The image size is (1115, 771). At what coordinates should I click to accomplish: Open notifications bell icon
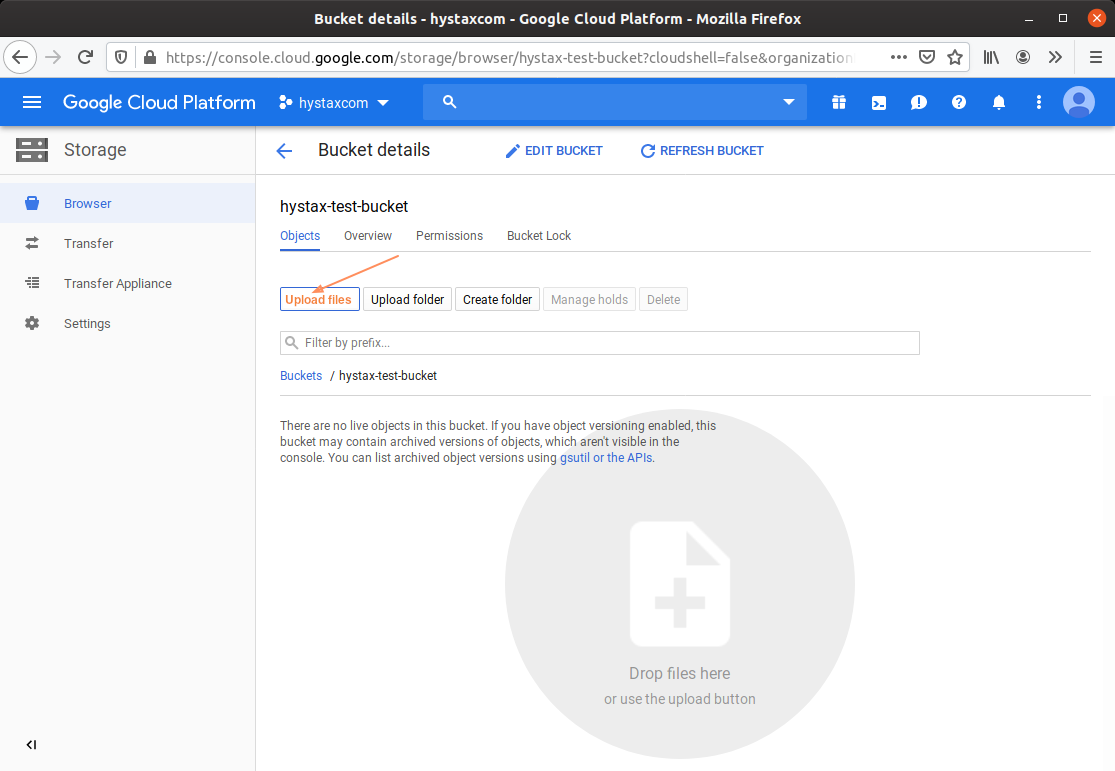(x=999, y=102)
